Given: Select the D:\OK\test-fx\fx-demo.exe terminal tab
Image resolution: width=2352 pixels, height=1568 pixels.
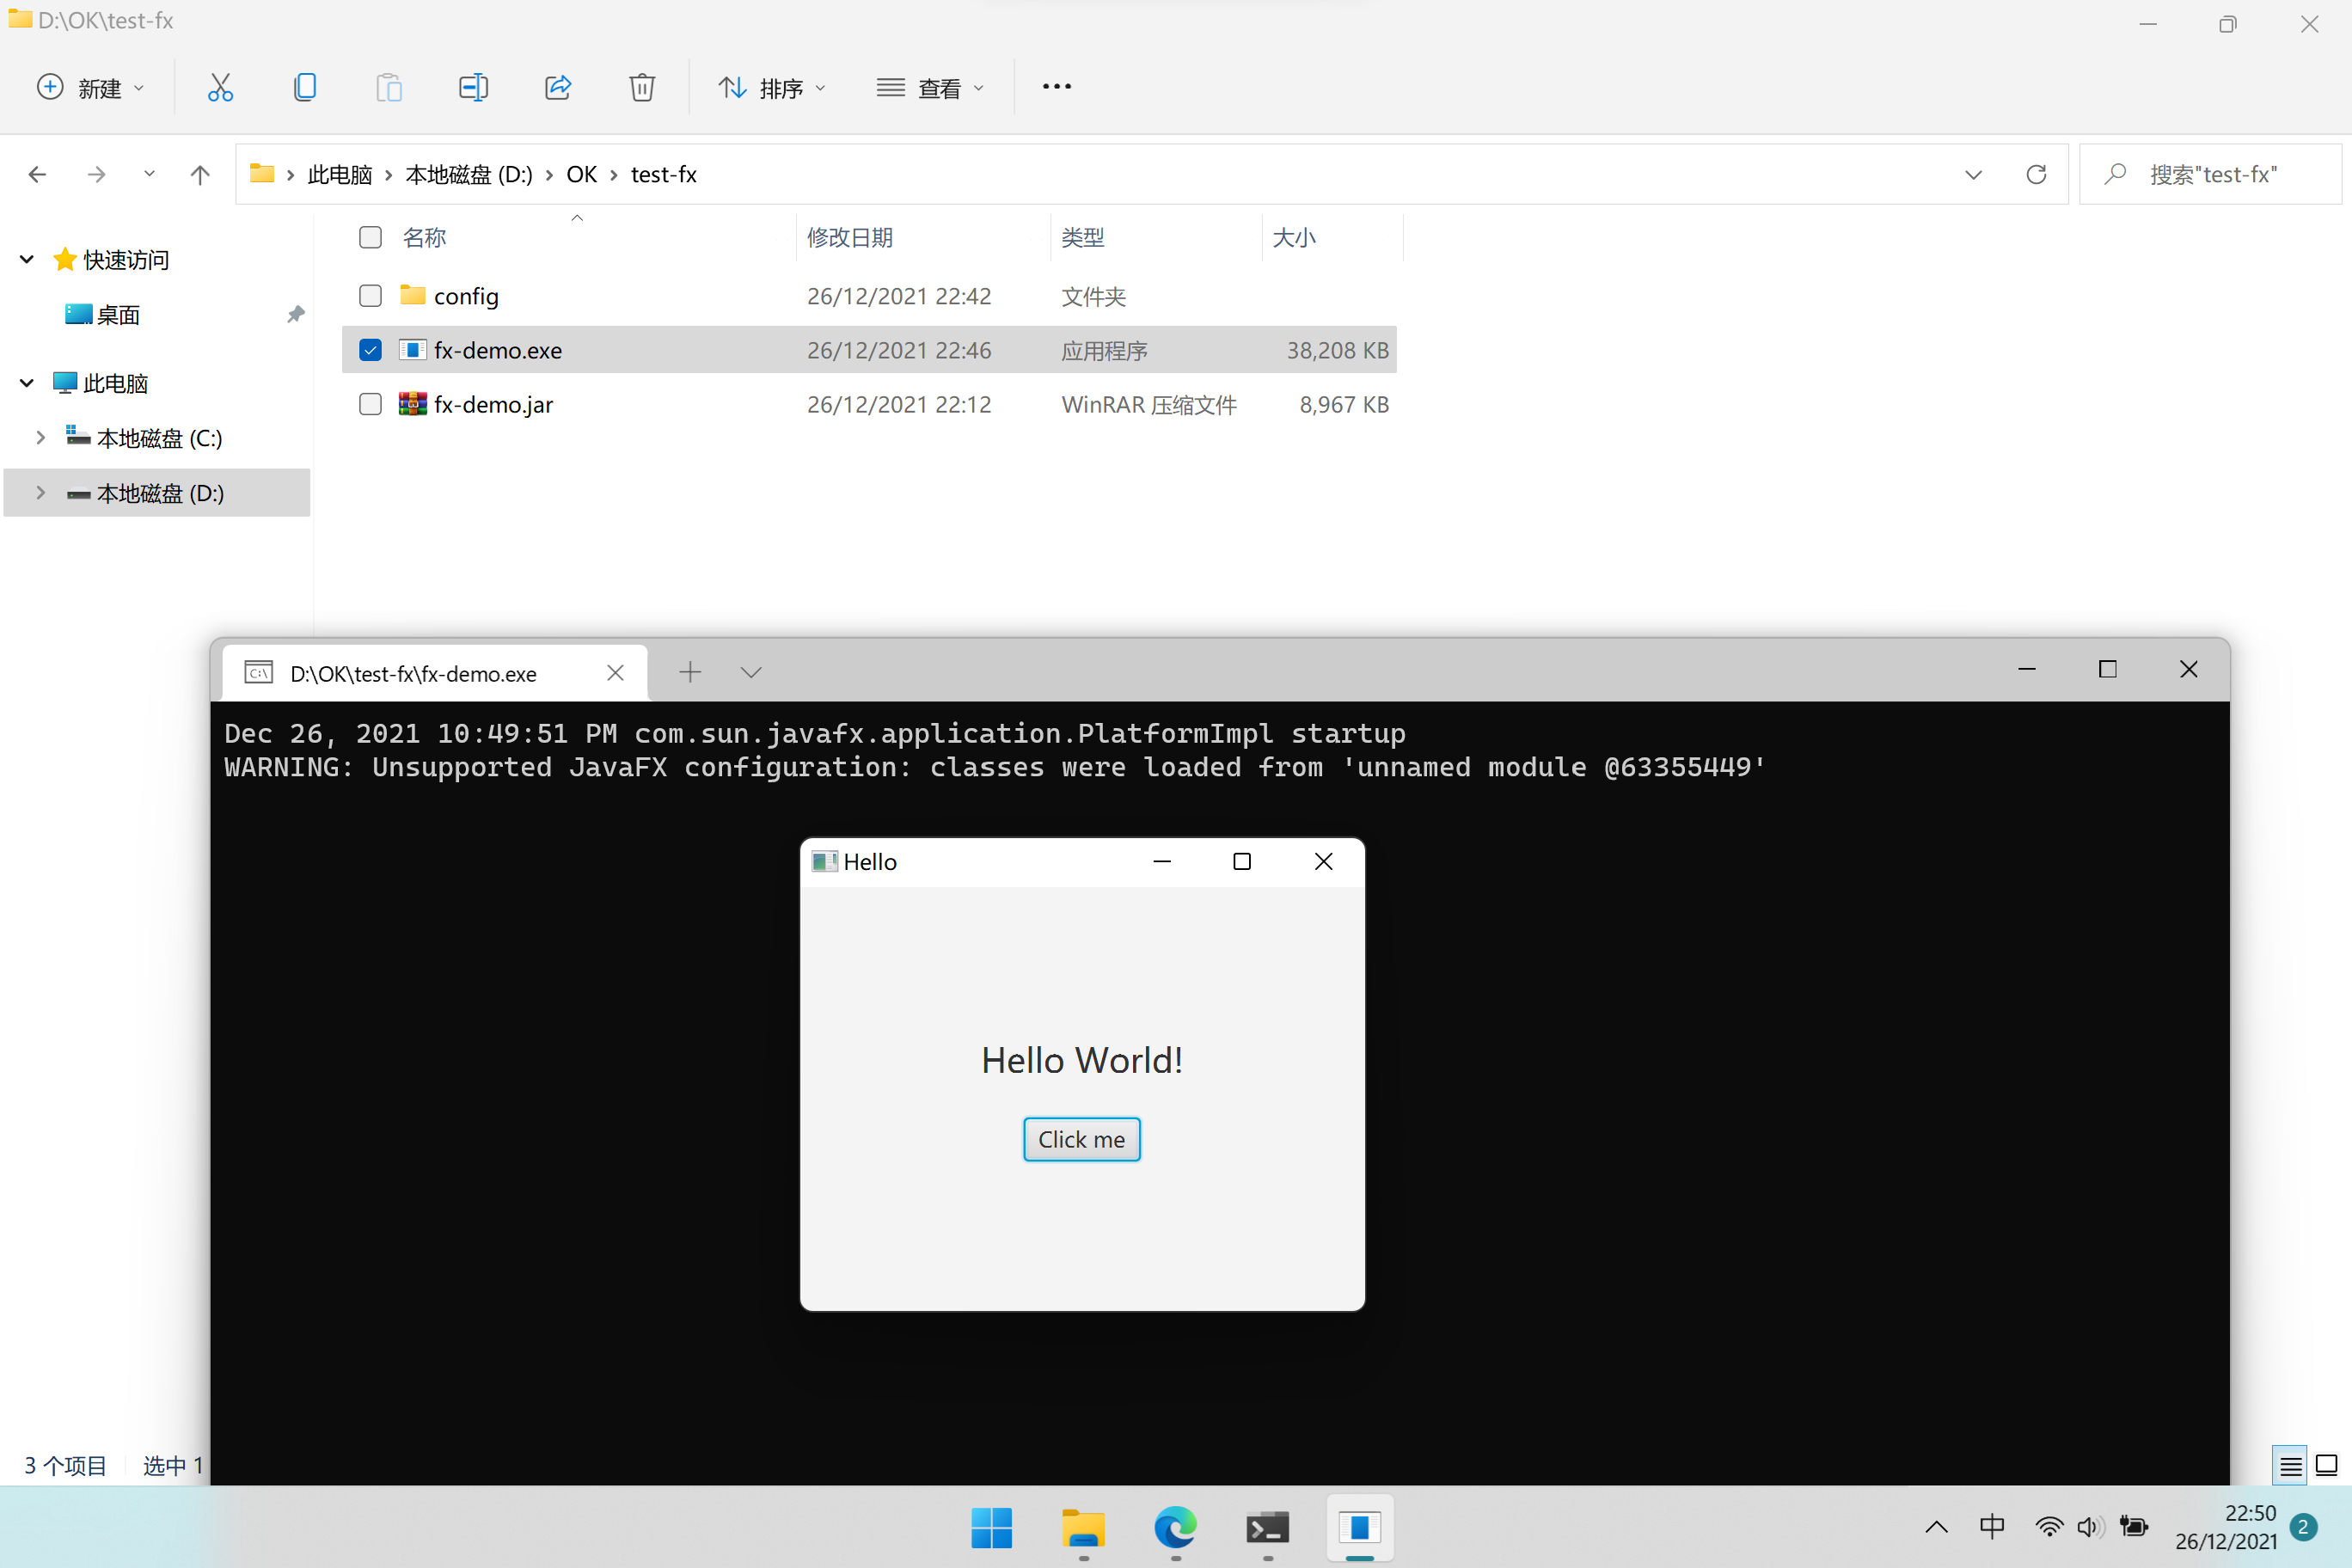Looking at the screenshot, I should 413,674.
